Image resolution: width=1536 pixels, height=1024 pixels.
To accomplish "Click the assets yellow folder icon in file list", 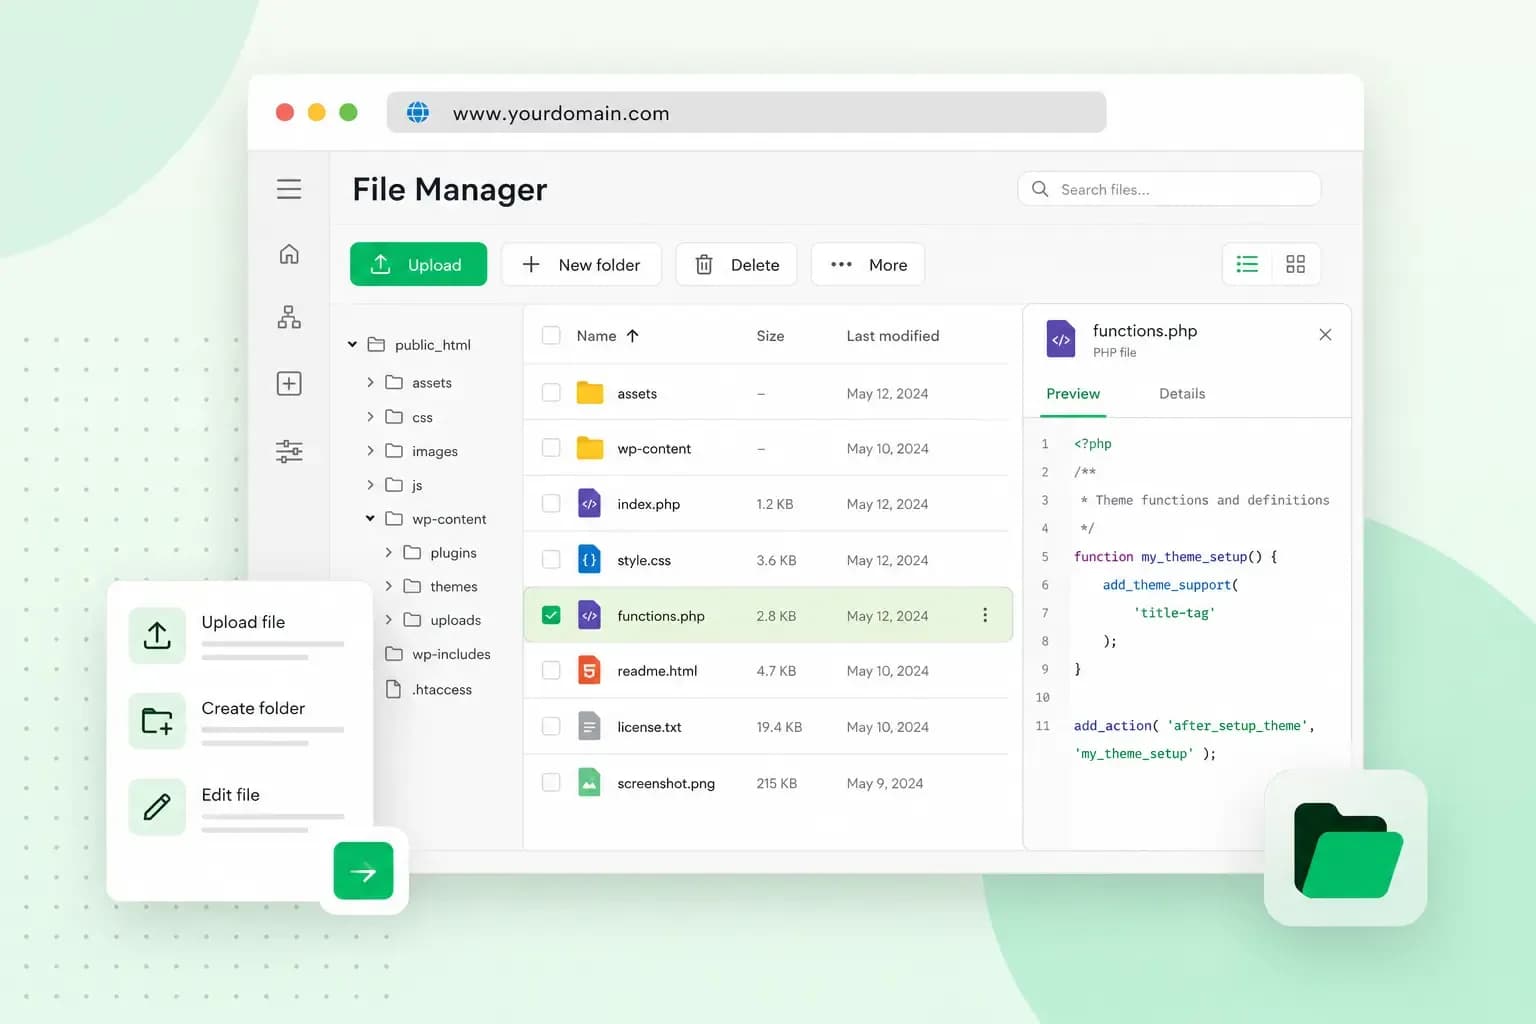I will pyautogui.click(x=590, y=393).
